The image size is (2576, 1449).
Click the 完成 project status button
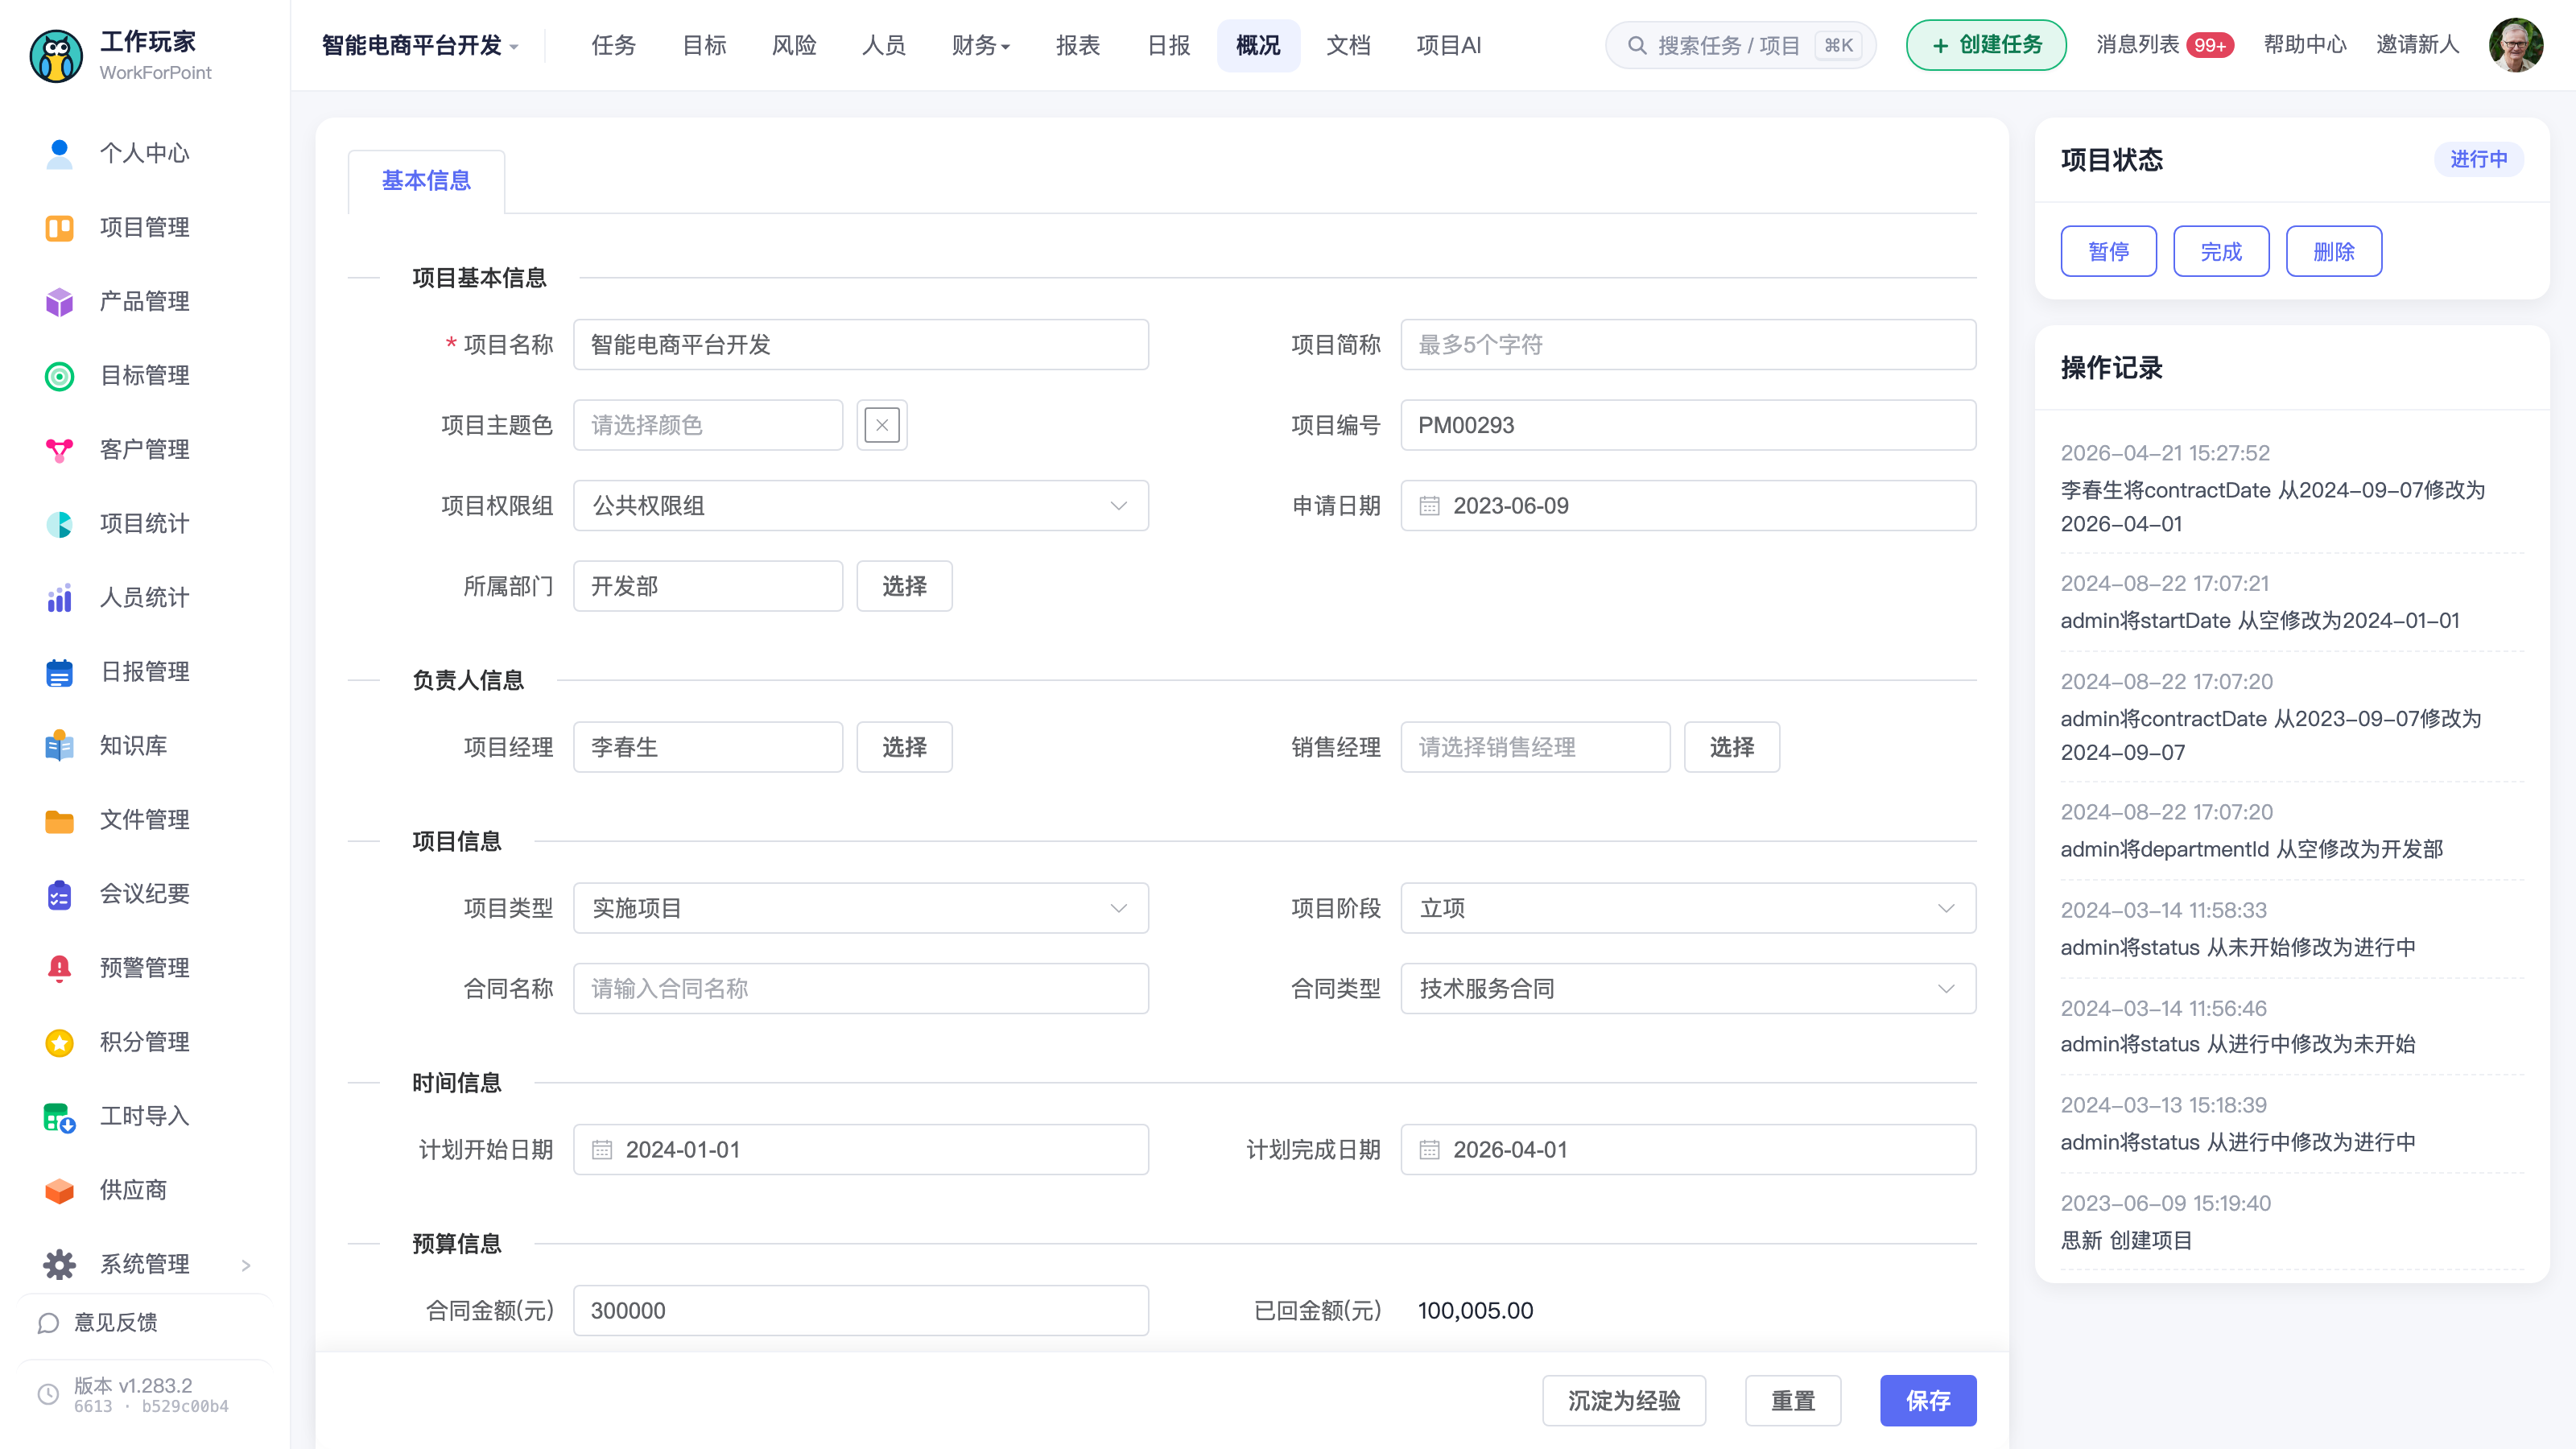click(2220, 251)
